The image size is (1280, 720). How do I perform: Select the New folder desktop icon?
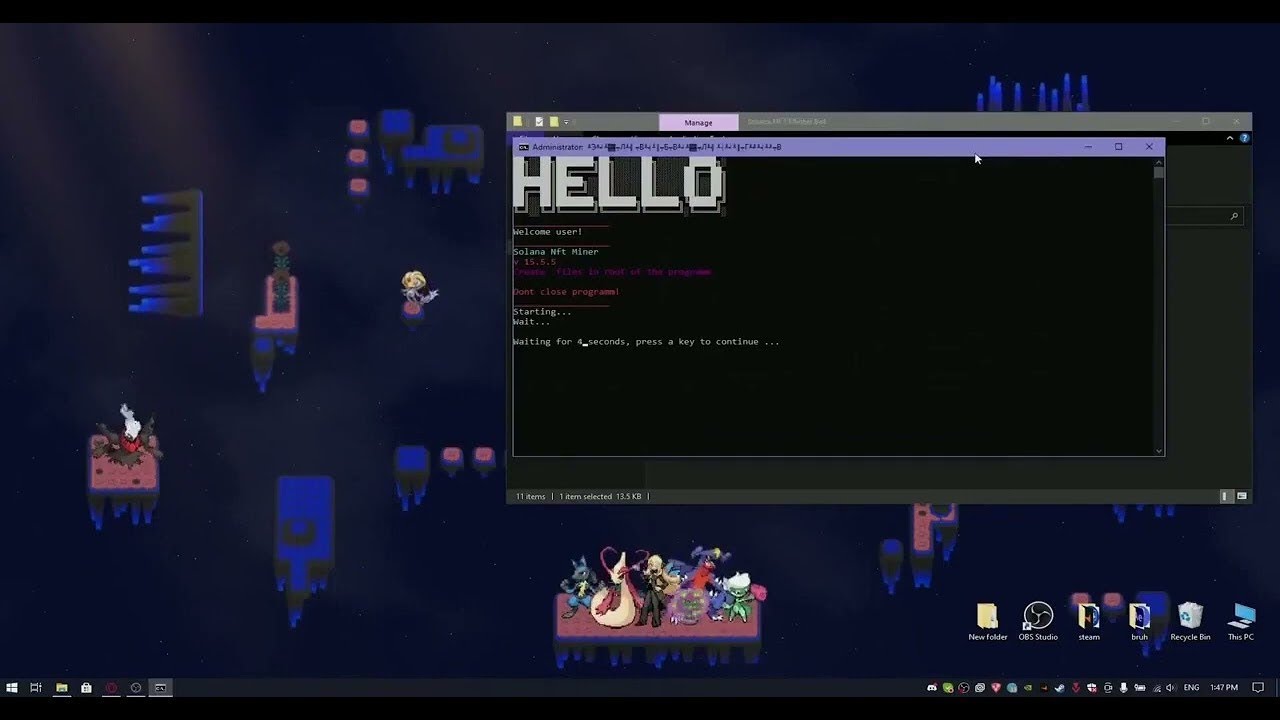[987, 622]
